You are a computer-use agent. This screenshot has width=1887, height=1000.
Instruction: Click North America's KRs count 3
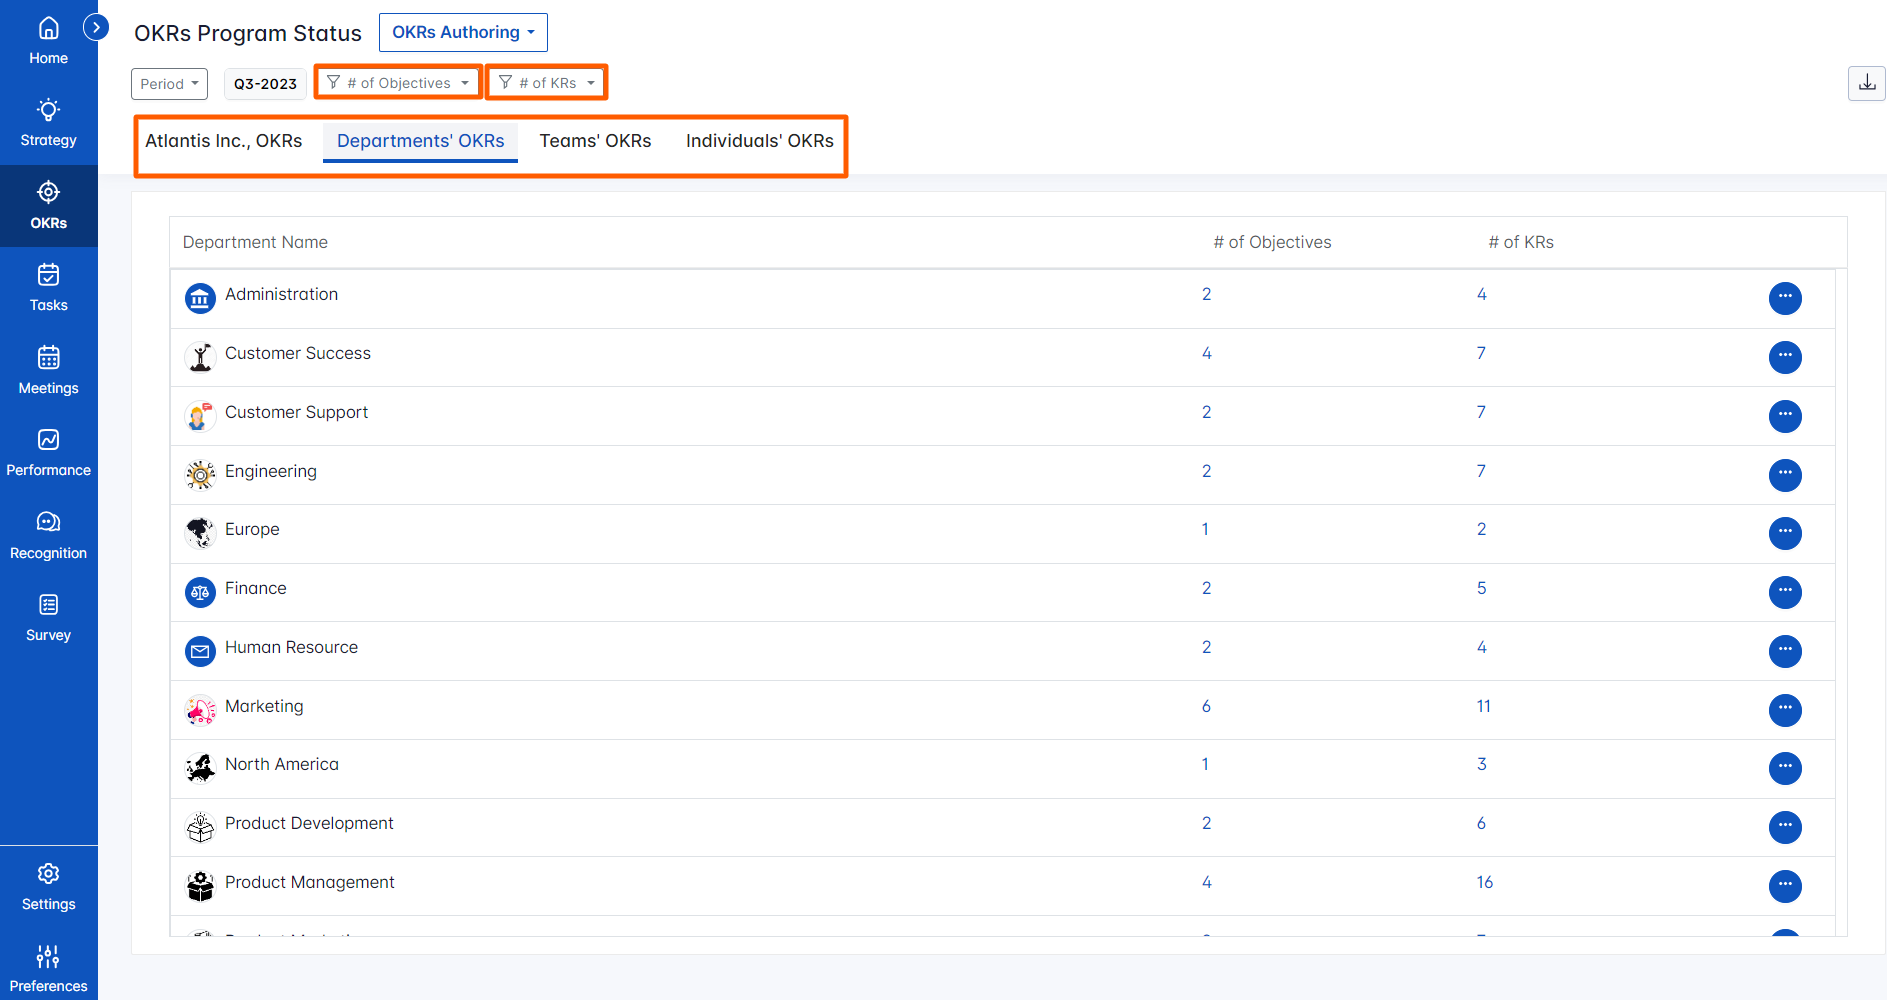[1481, 764]
